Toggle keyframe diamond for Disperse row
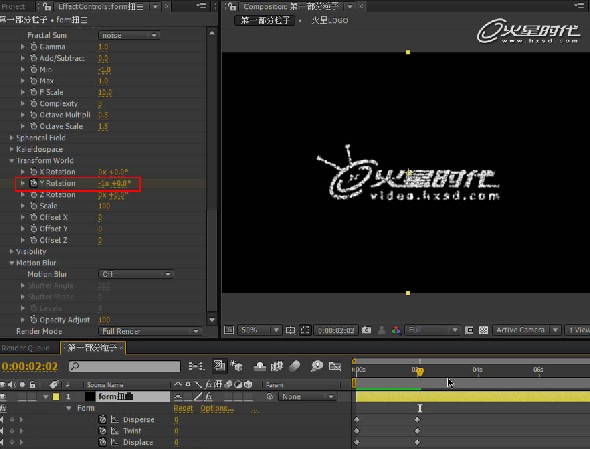This screenshot has width=590, height=449. point(12,419)
